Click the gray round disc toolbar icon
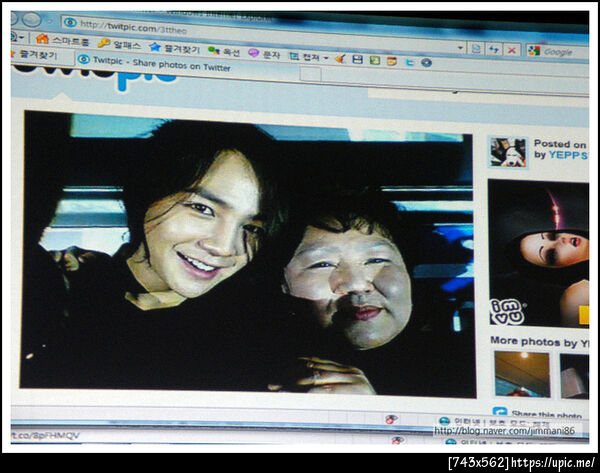The height and width of the screenshot is (473, 600). [426, 62]
